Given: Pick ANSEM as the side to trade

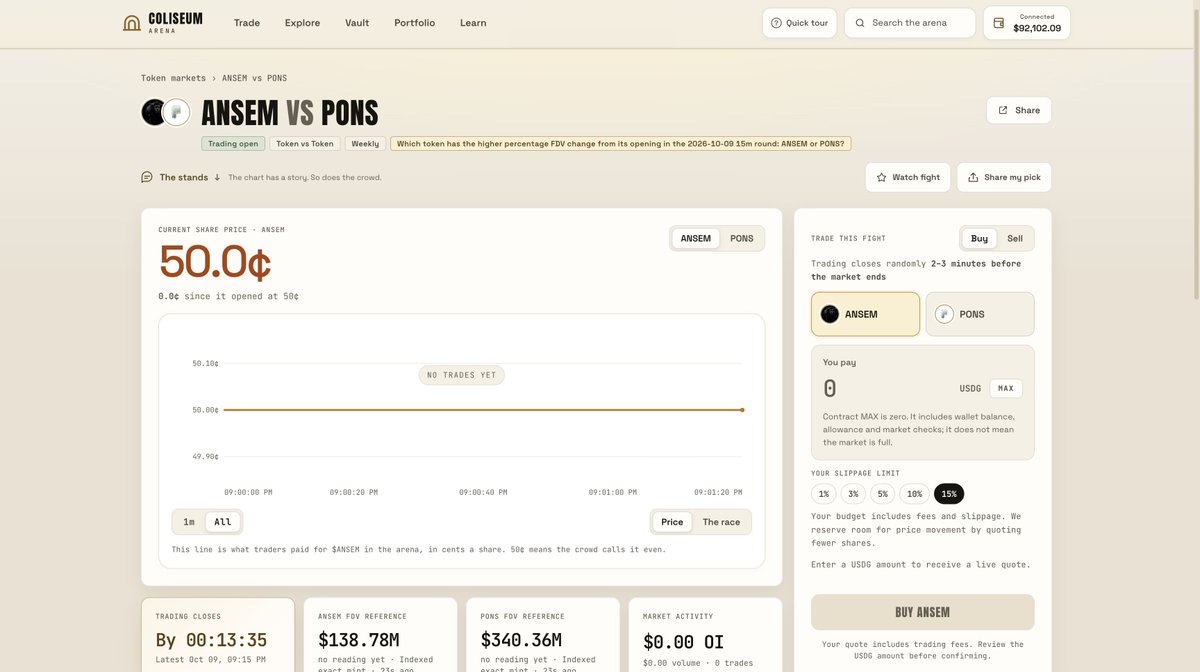Looking at the screenshot, I should [865, 314].
